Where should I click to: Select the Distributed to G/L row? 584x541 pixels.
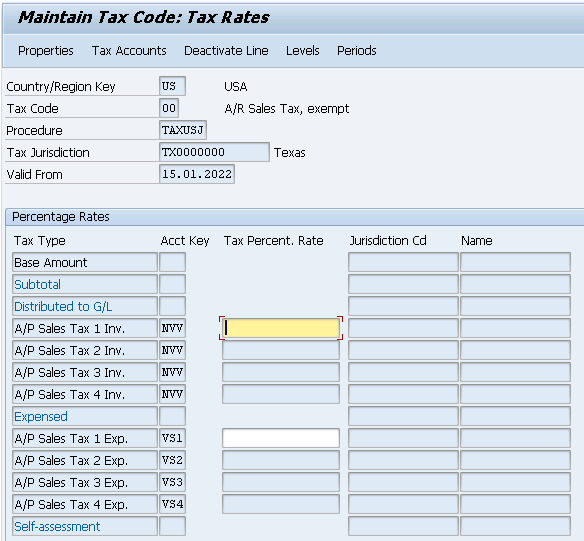[x=85, y=306]
